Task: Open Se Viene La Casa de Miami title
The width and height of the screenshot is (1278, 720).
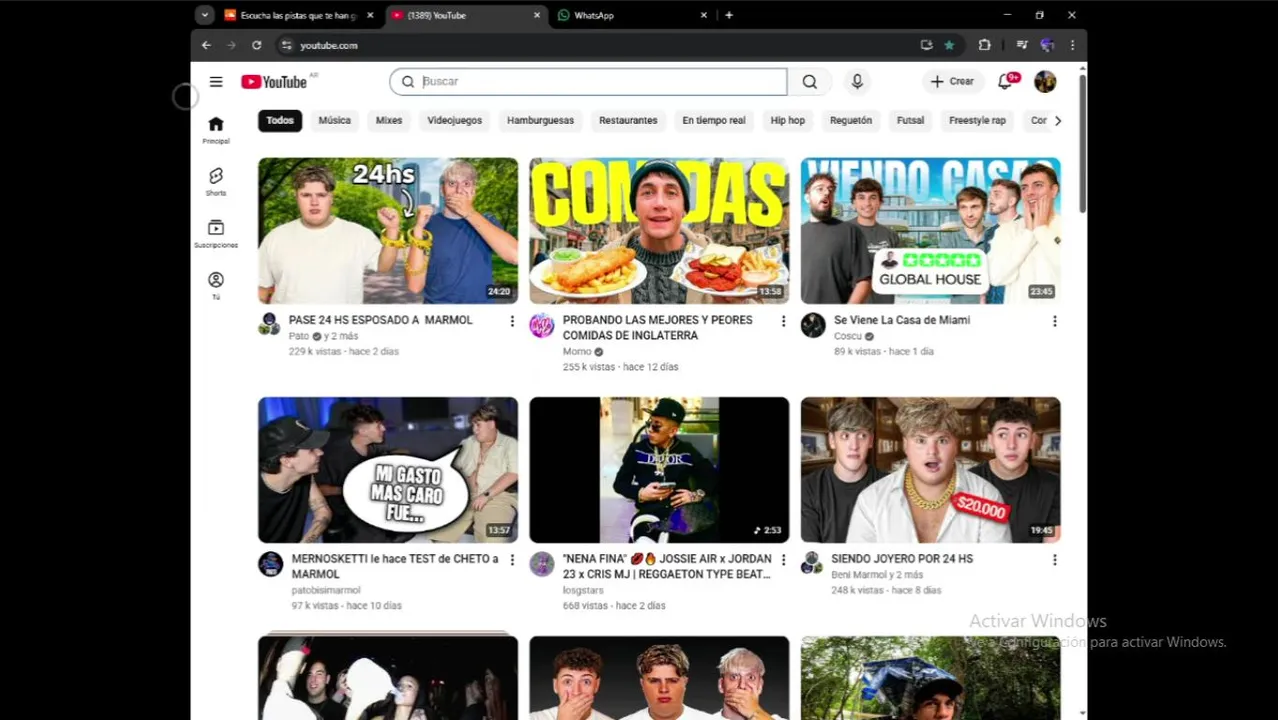Action: [x=902, y=320]
